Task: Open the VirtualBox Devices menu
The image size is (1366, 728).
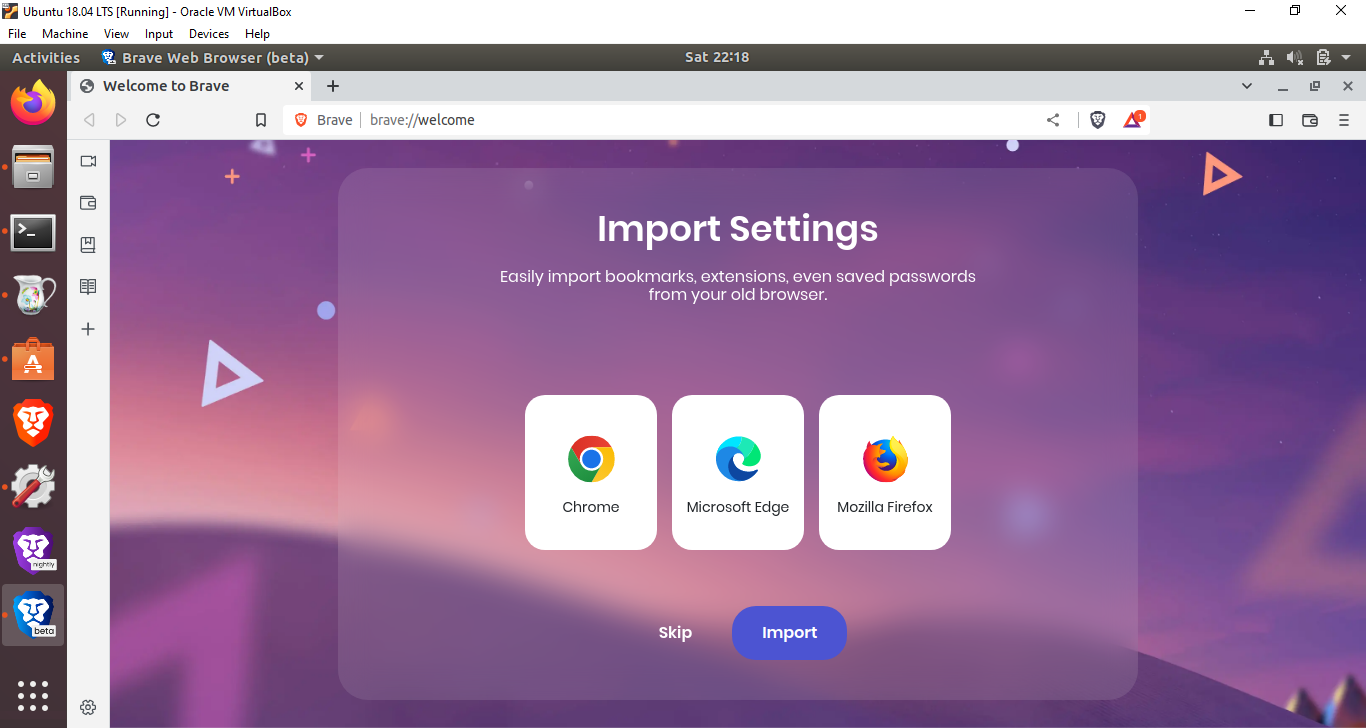Action: click(x=209, y=34)
